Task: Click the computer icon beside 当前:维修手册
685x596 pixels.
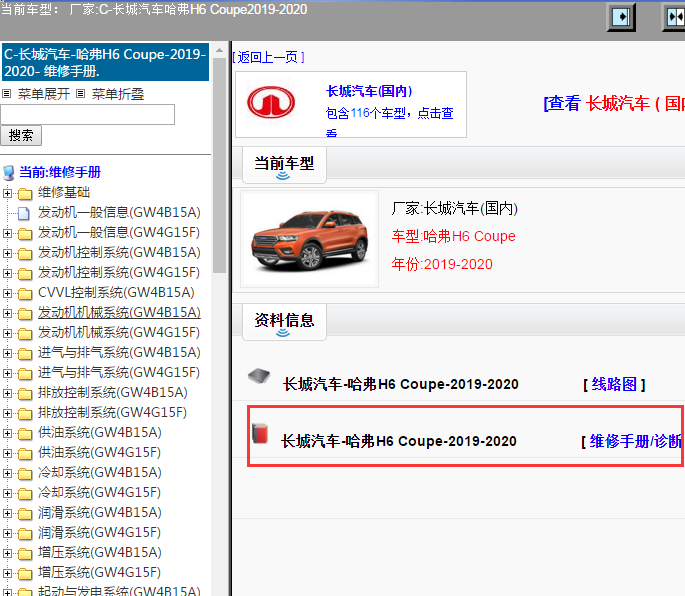Action: (9, 172)
